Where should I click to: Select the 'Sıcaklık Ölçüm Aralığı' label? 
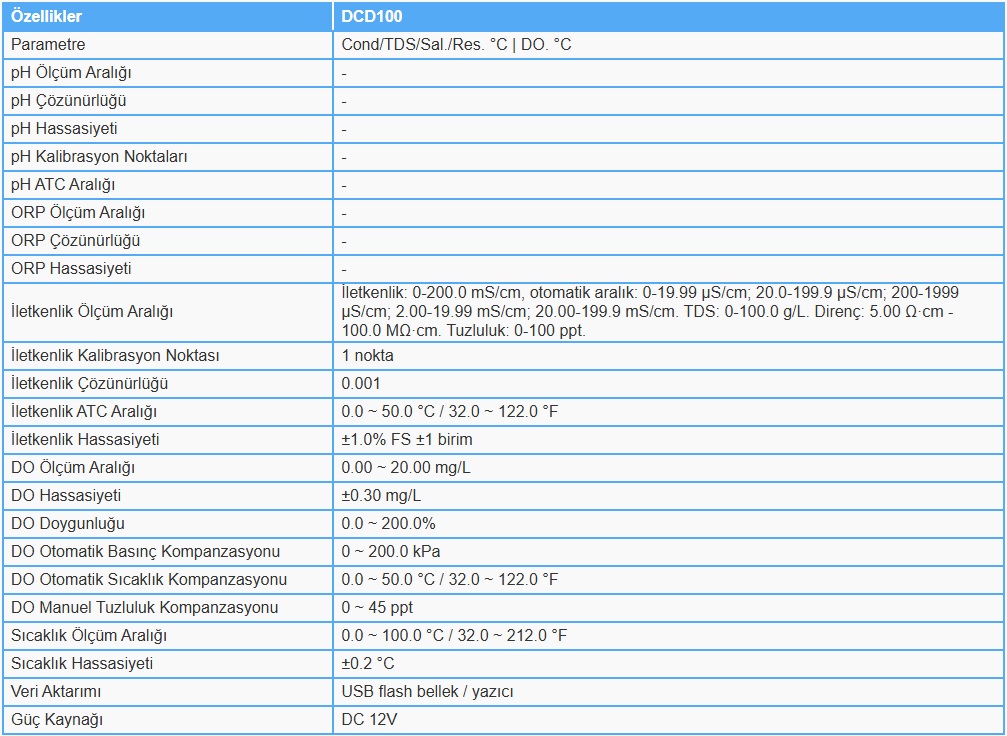tap(89, 636)
